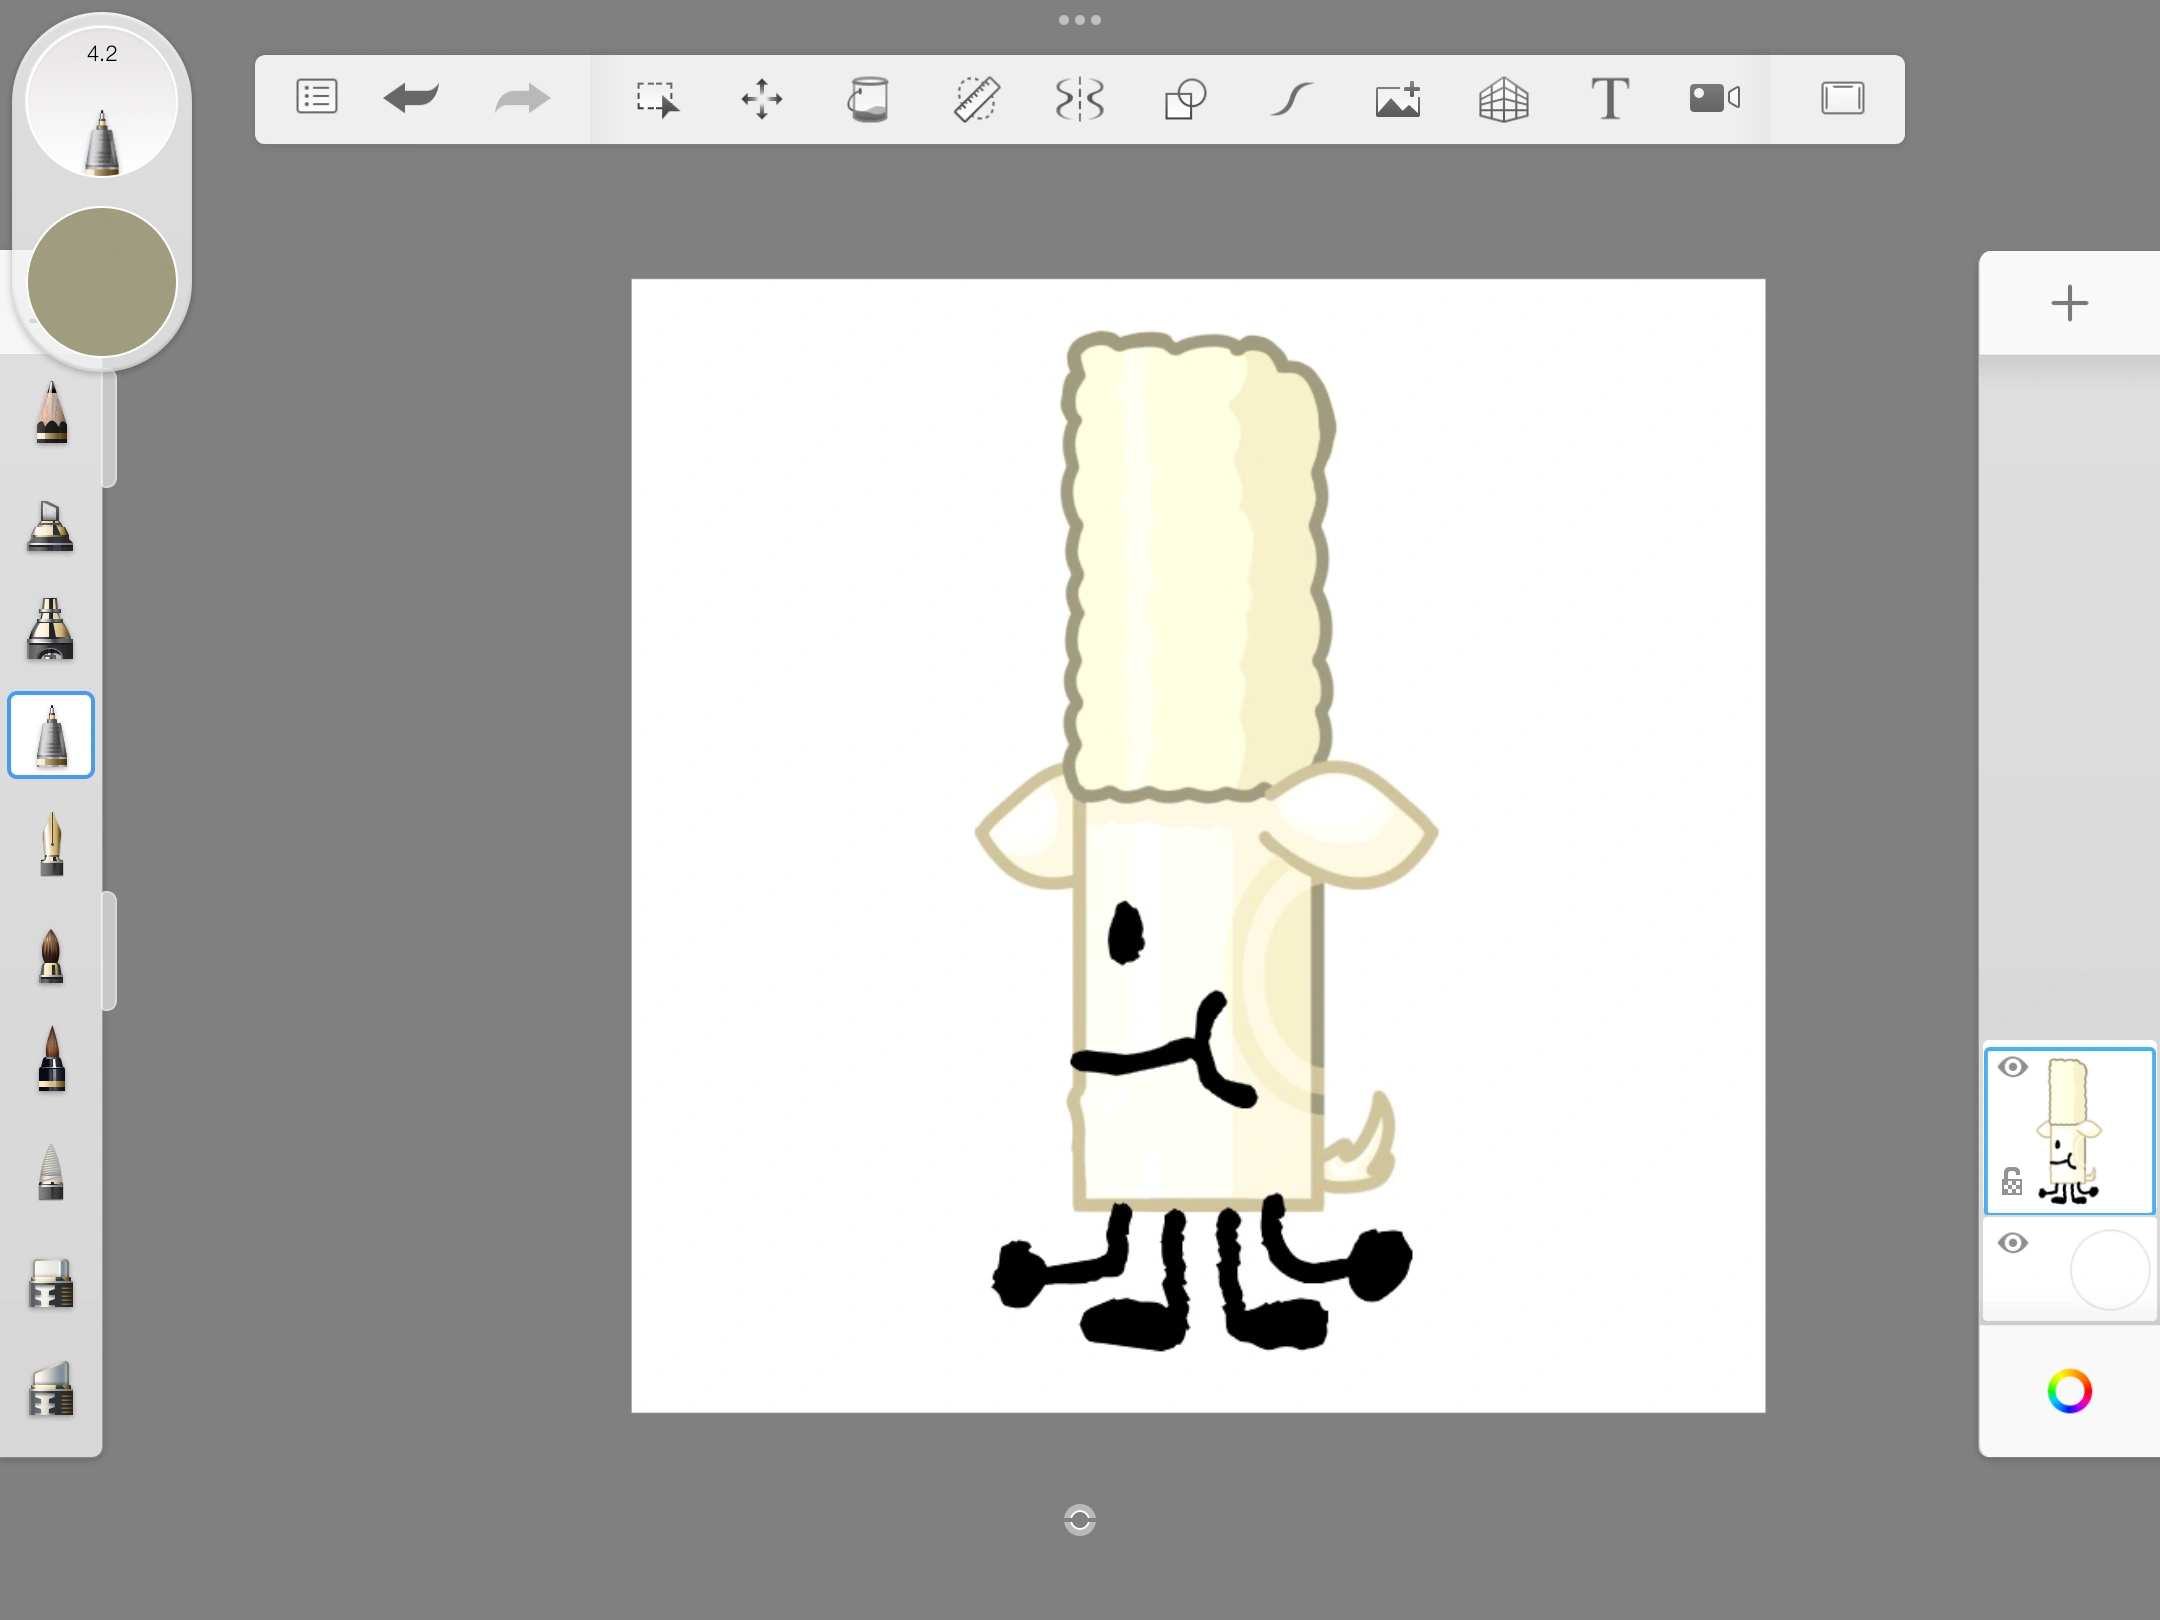2160x1620 pixels.
Task: Open the draw shapes tool
Action: click(x=1186, y=99)
